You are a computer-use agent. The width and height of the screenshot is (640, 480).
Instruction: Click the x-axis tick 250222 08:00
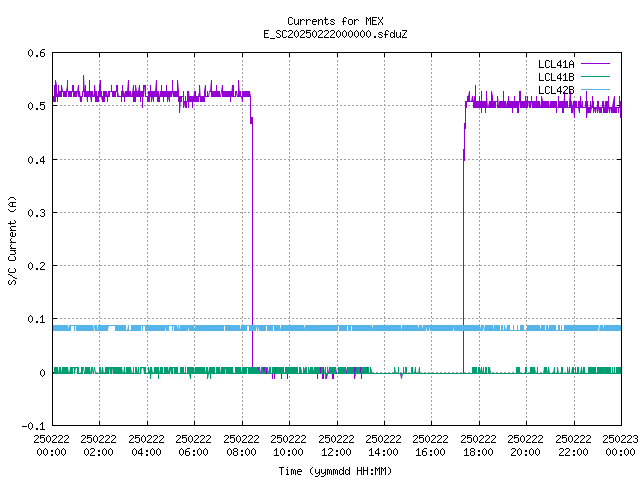241,445
